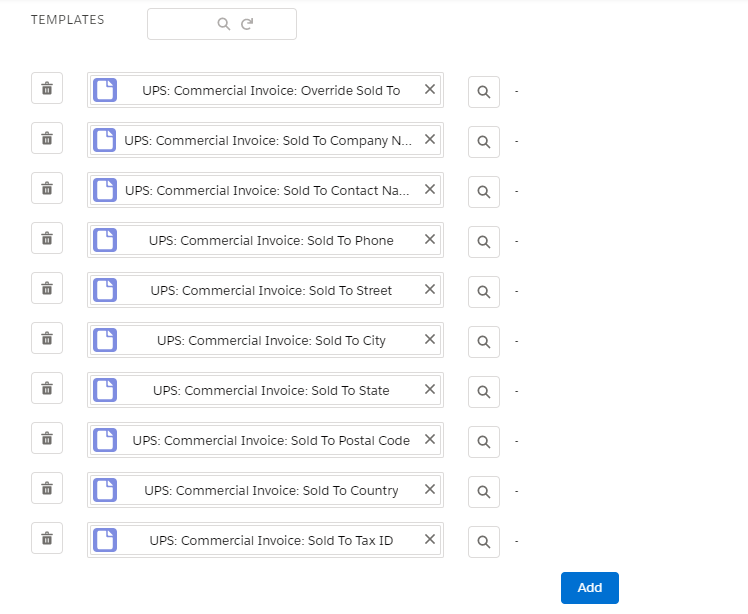Clear the Sold To City selection

tap(430, 339)
